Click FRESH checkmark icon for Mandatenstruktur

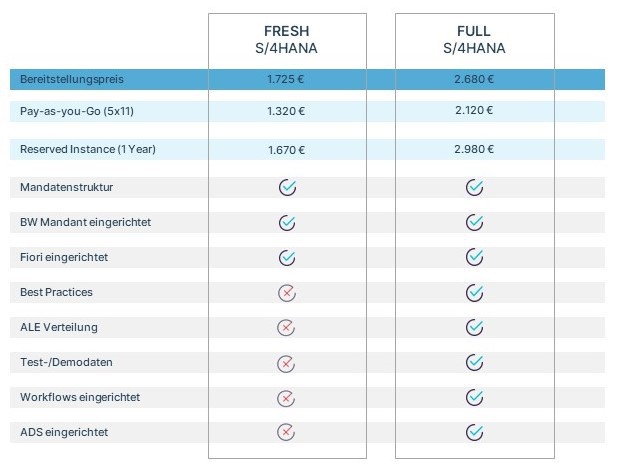tap(287, 187)
